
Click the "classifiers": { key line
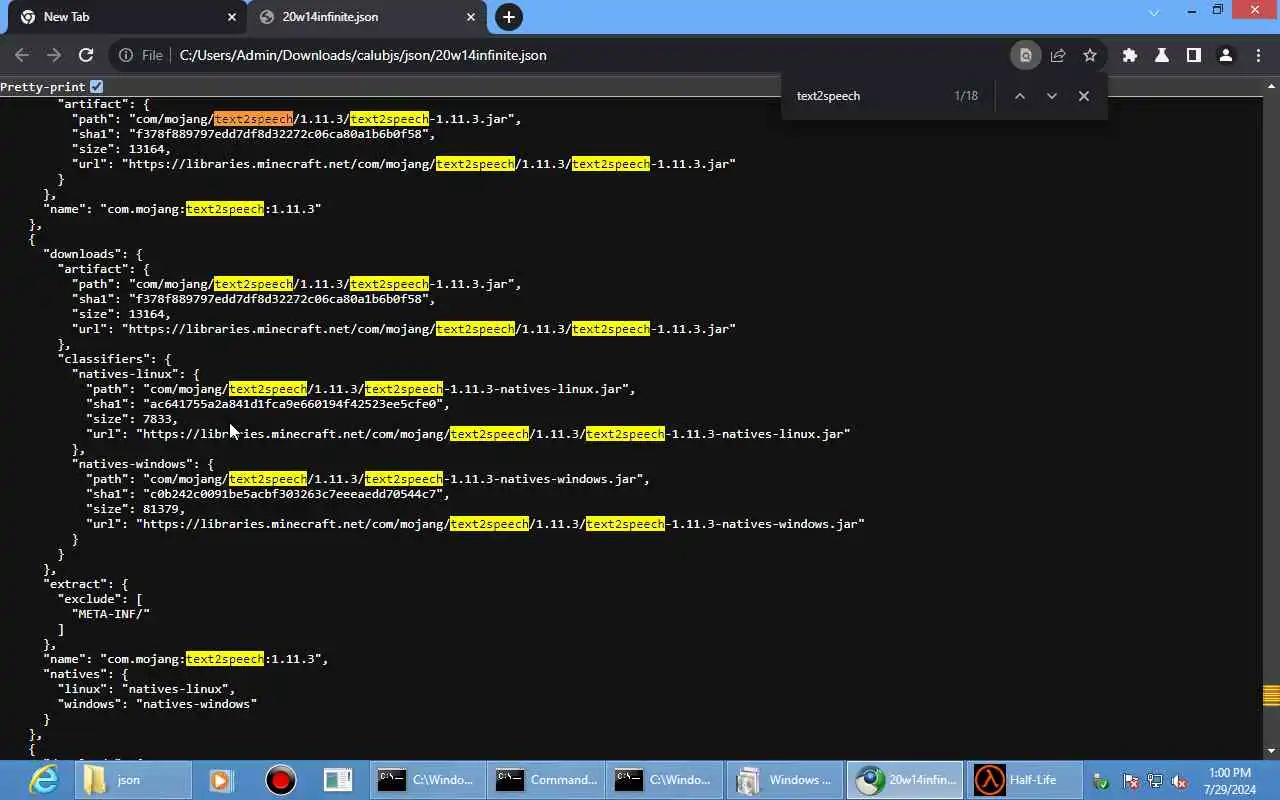pos(114,359)
